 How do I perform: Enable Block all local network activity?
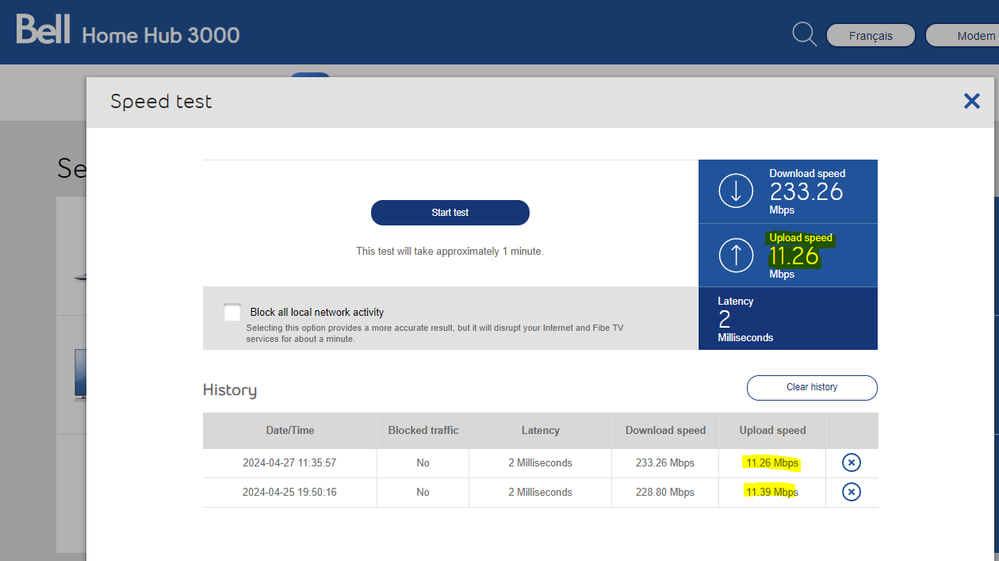[x=233, y=312]
